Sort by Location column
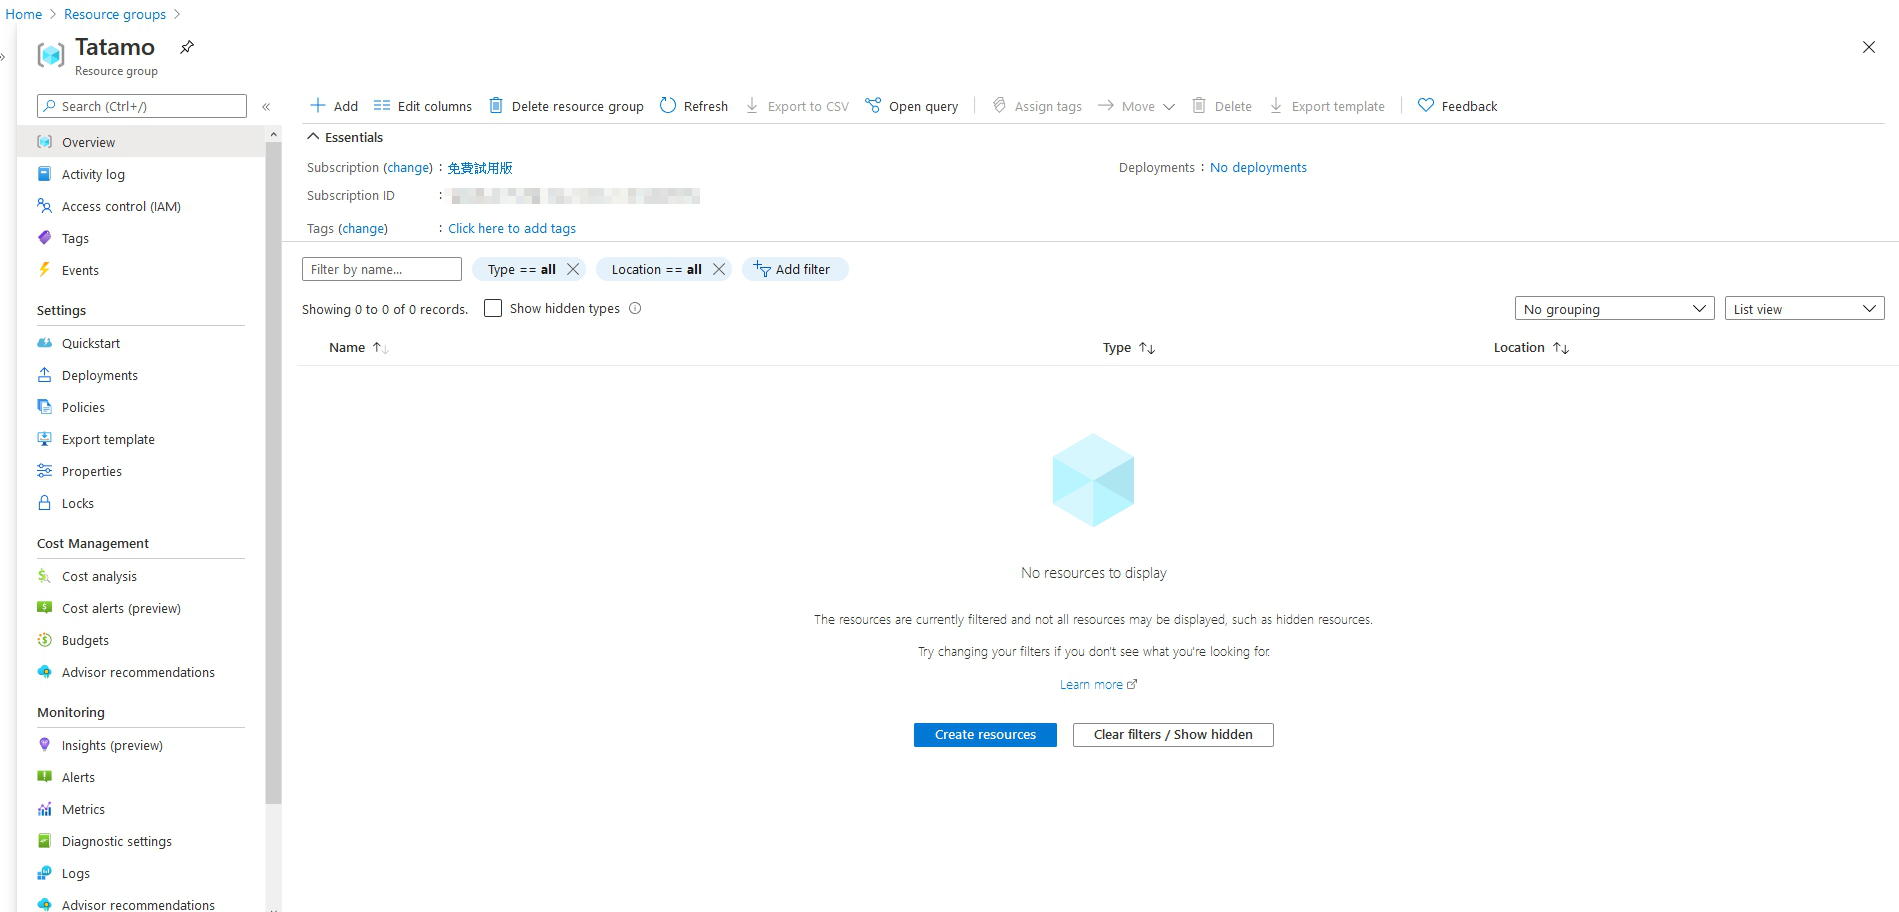Image resolution: width=1899 pixels, height=912 pixels. pos(1531,347)
